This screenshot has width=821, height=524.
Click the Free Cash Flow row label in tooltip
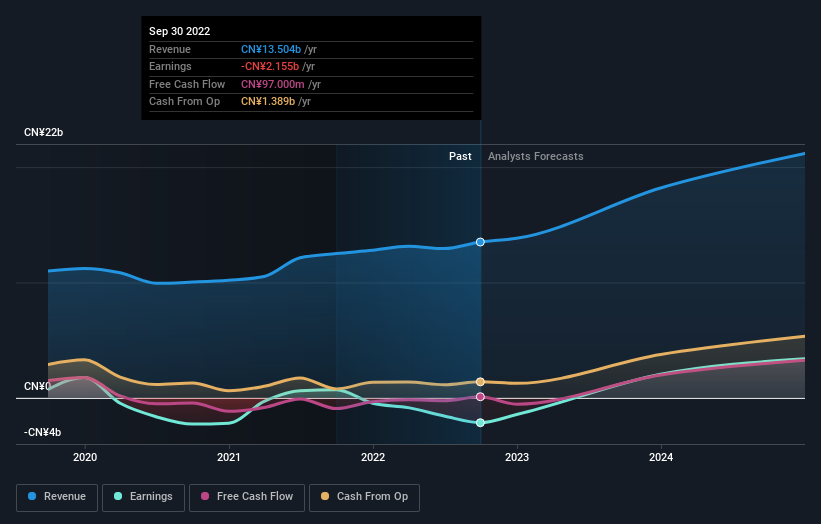(x=187, y=84)
